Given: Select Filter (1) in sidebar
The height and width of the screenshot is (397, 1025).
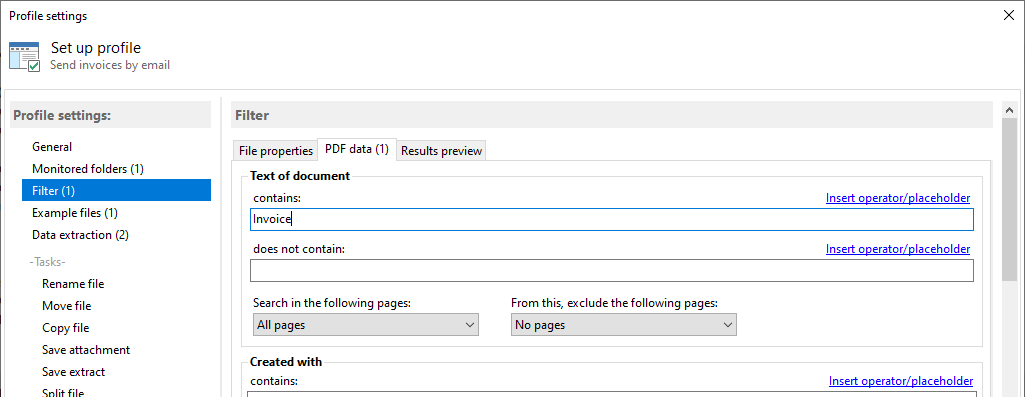Looking at the screenshot, I should 116,190.
